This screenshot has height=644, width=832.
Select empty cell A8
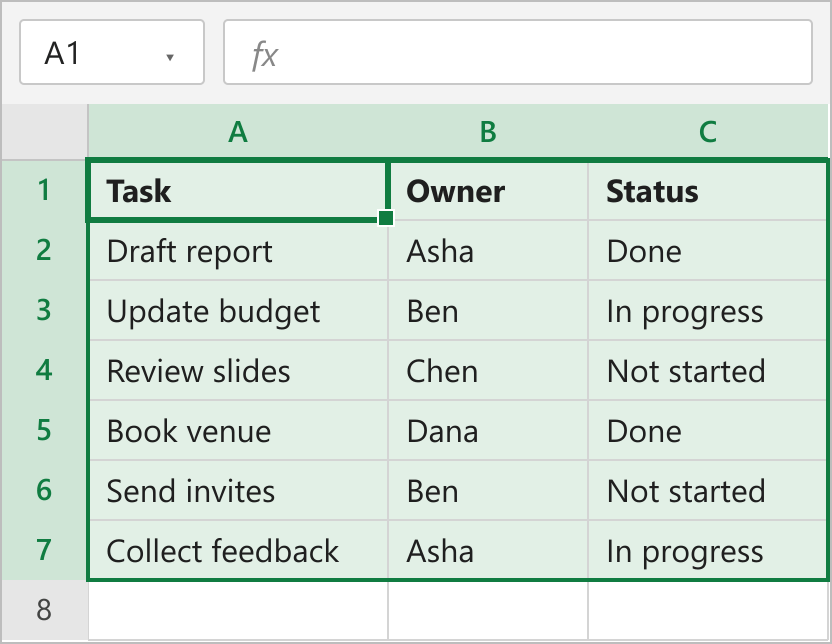coord(238,611)
